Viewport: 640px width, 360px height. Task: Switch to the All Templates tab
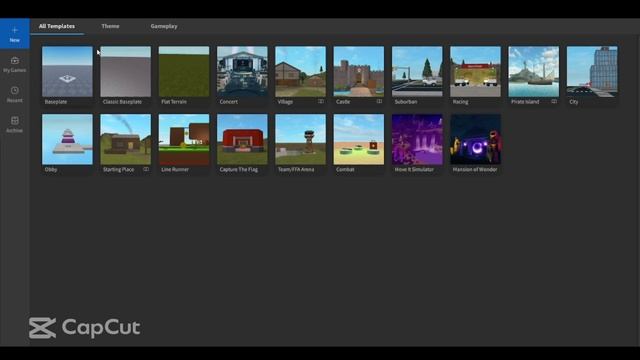click(57, 26)
